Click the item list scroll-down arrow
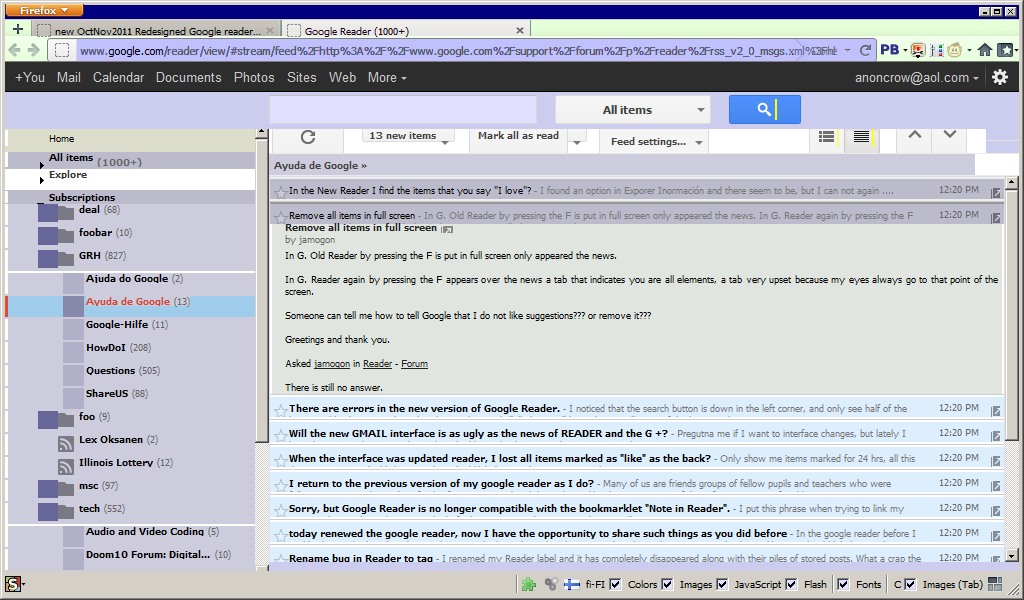 (x=1012, y=556)
